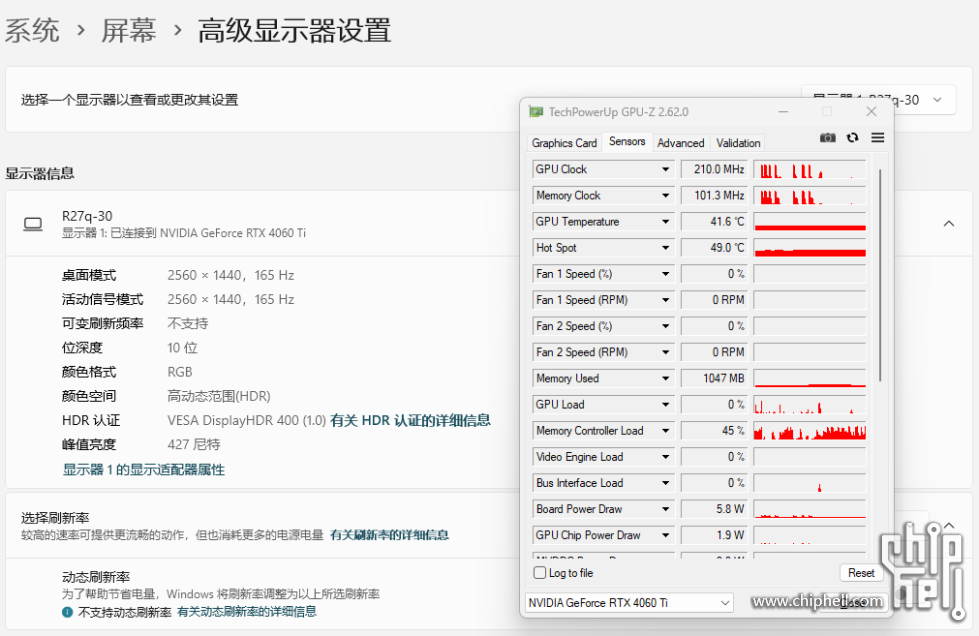The width and height of the screenshot is (979, 636).
Task: Open the GPU Temperature sensor dropdown
Action: pos(666,222)
